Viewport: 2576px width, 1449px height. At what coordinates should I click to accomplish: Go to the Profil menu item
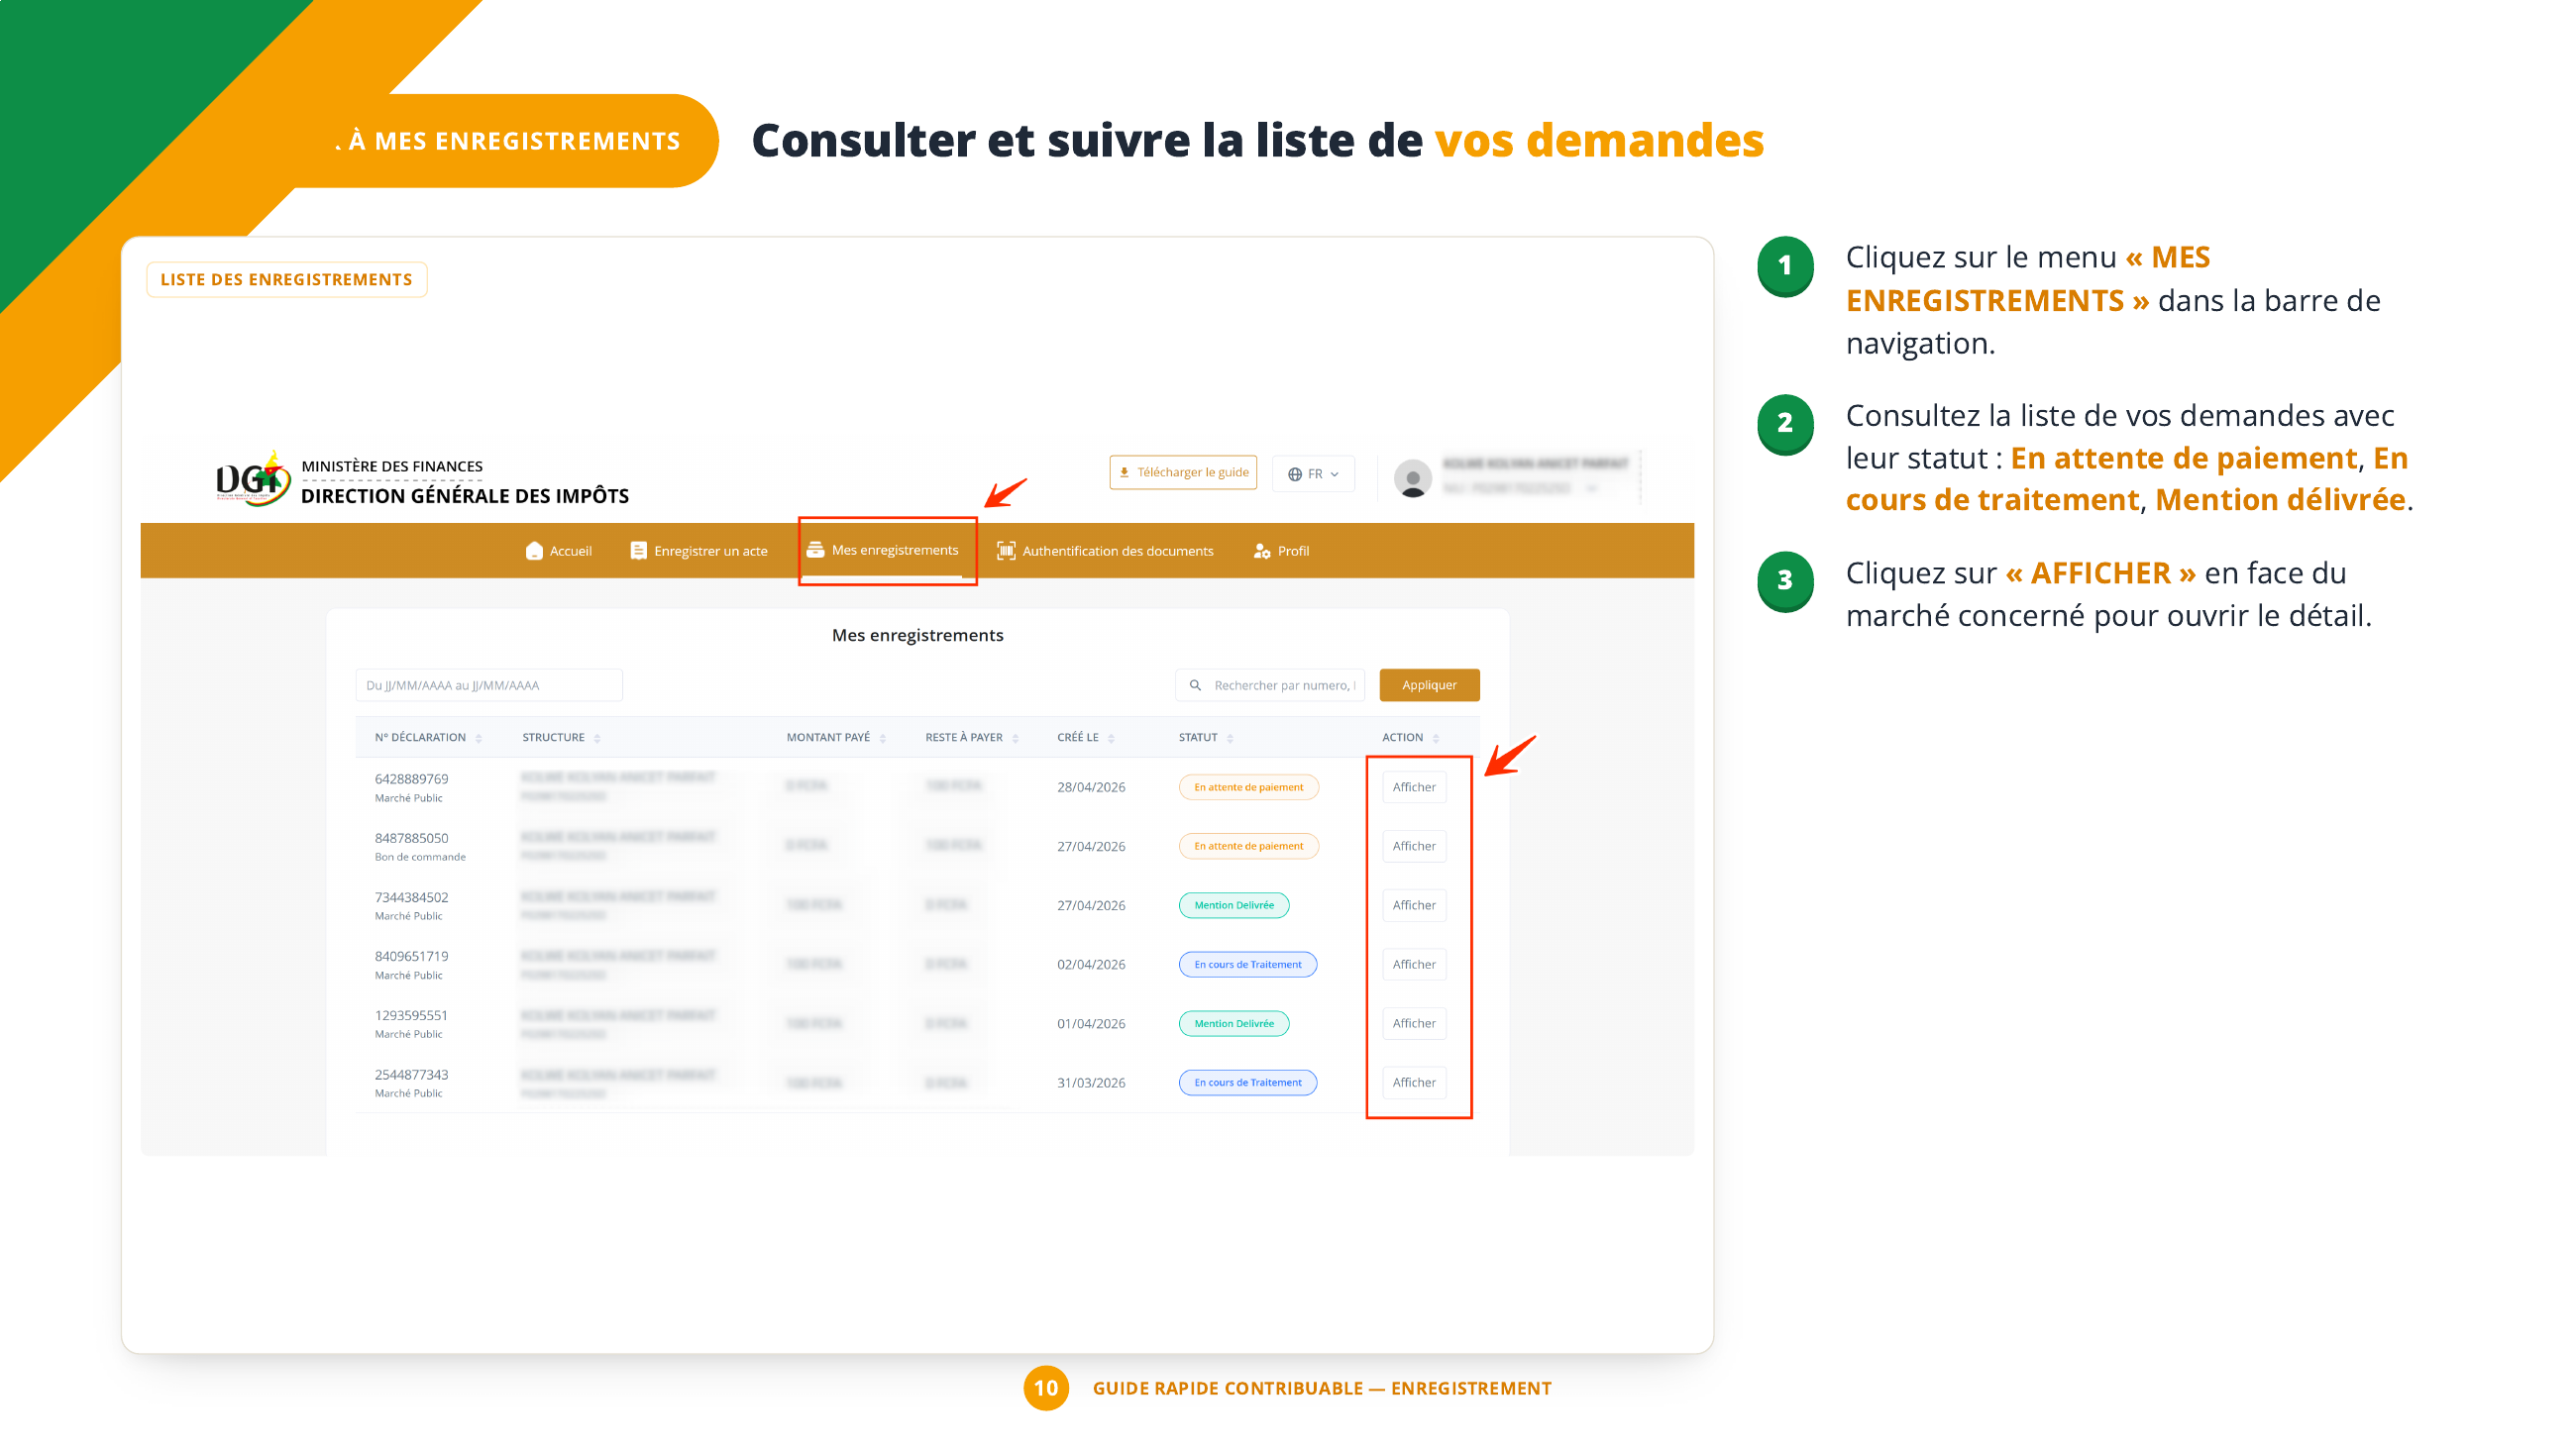pyautogui.click(x=1281, y=551)
